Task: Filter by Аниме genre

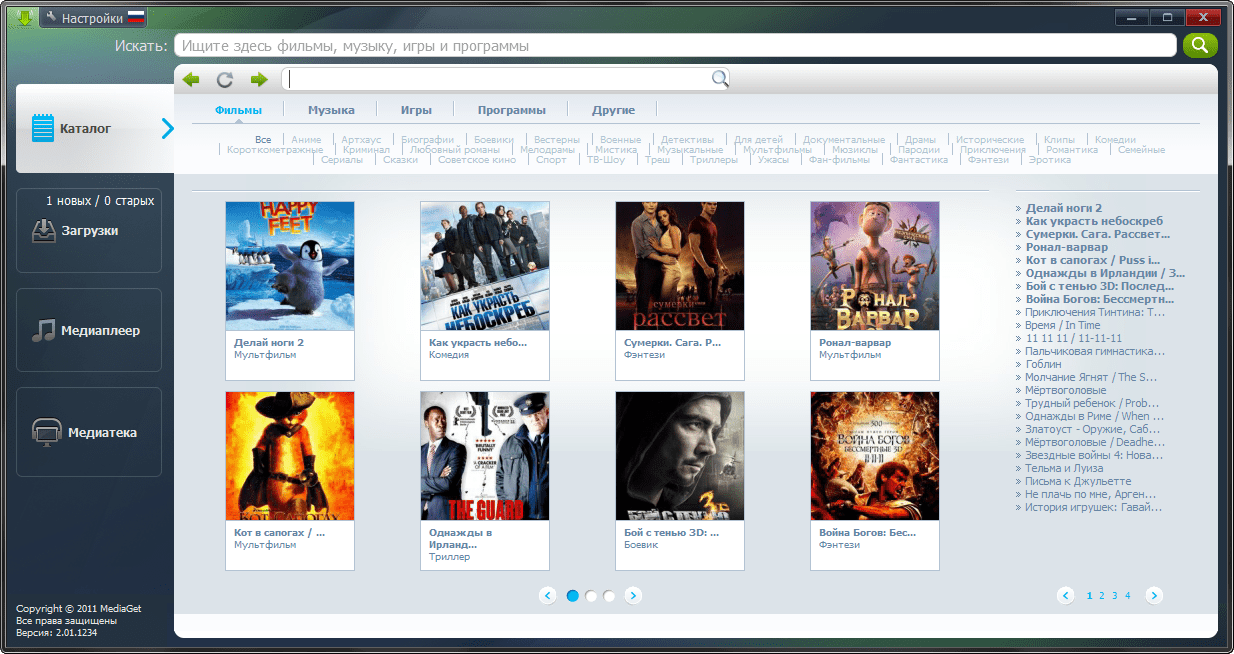Action: tap(306, 140)
